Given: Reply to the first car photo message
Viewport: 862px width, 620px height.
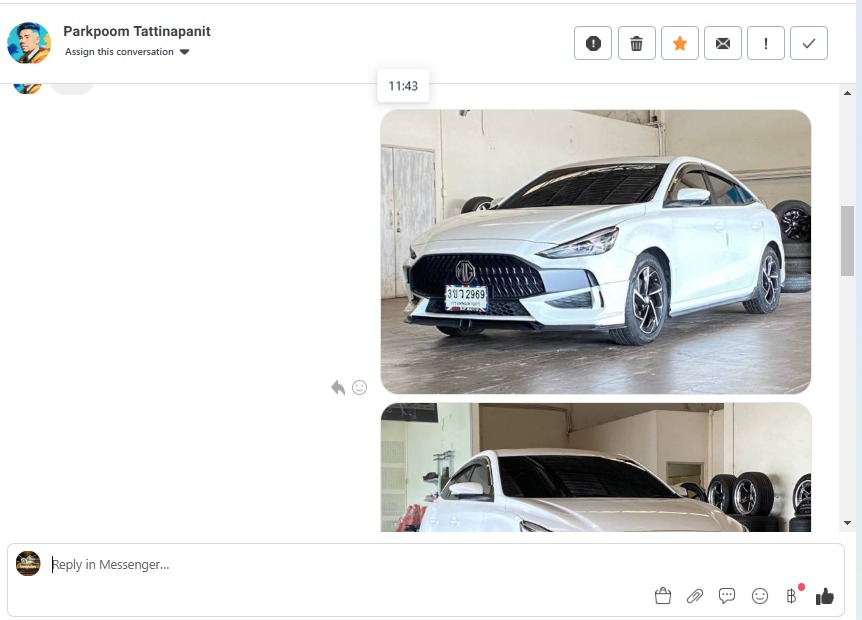Looking at the screenshot, I should [x=338, y=388].
